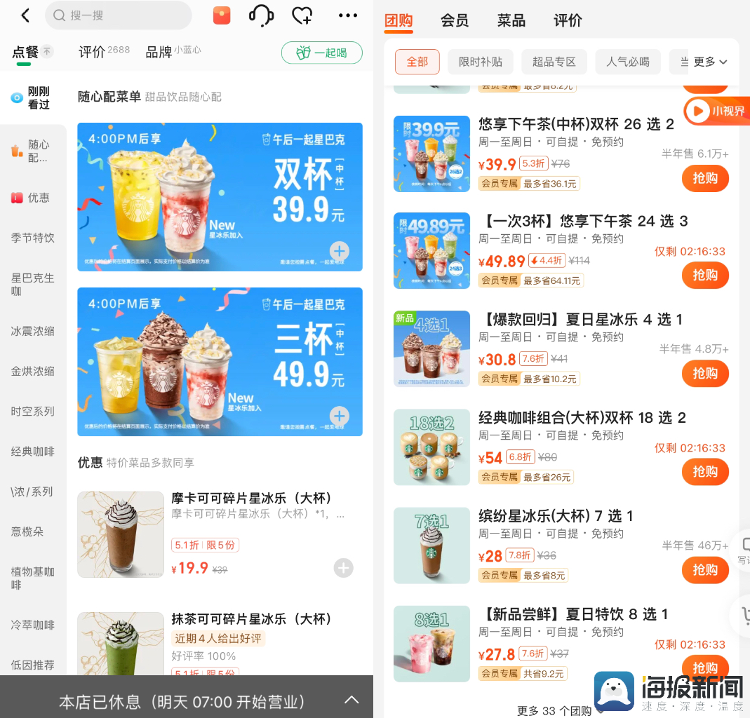Viewport: 750px width, 718px height.
Task: Open 18选2 经典咖啡组合 thumbnail
Action: (x=431, y=447)
